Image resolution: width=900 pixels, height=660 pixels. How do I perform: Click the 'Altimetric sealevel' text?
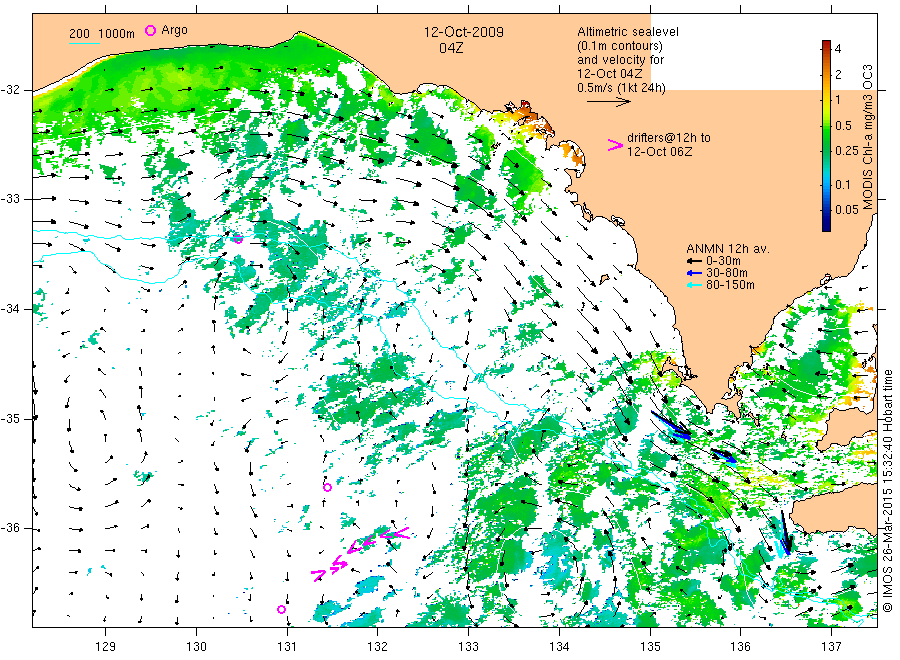coord(627,32)
